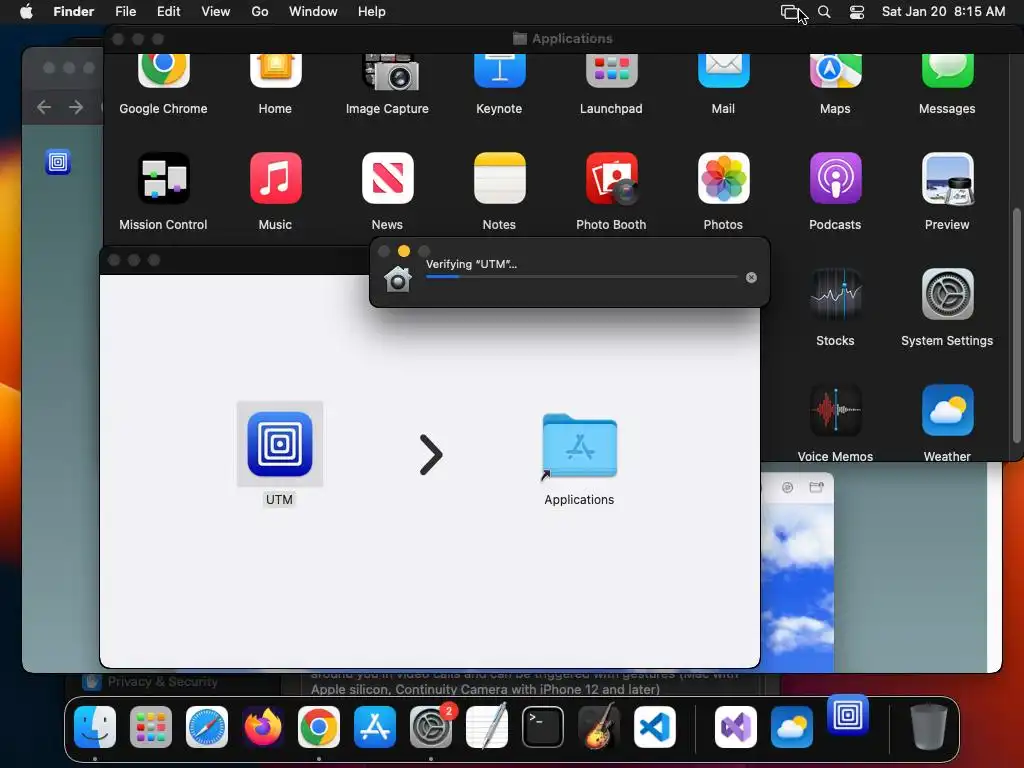Click the Applications window vertical scrollbar

1016,327
